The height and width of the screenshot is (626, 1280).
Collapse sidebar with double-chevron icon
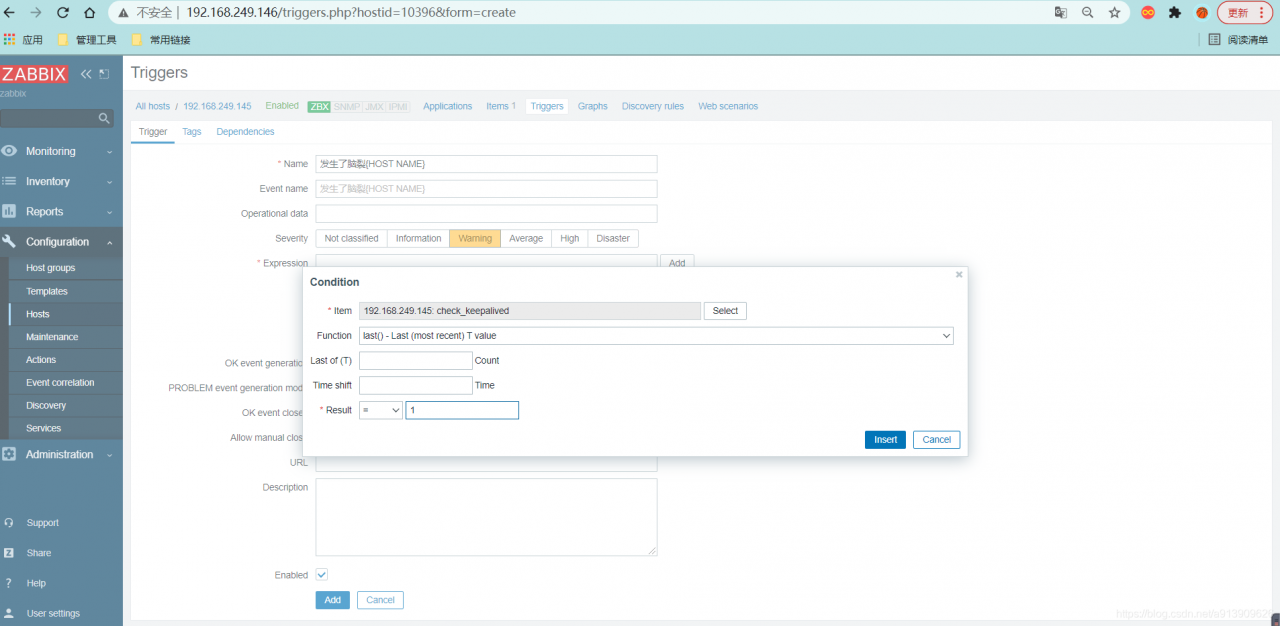click(86, 74)
